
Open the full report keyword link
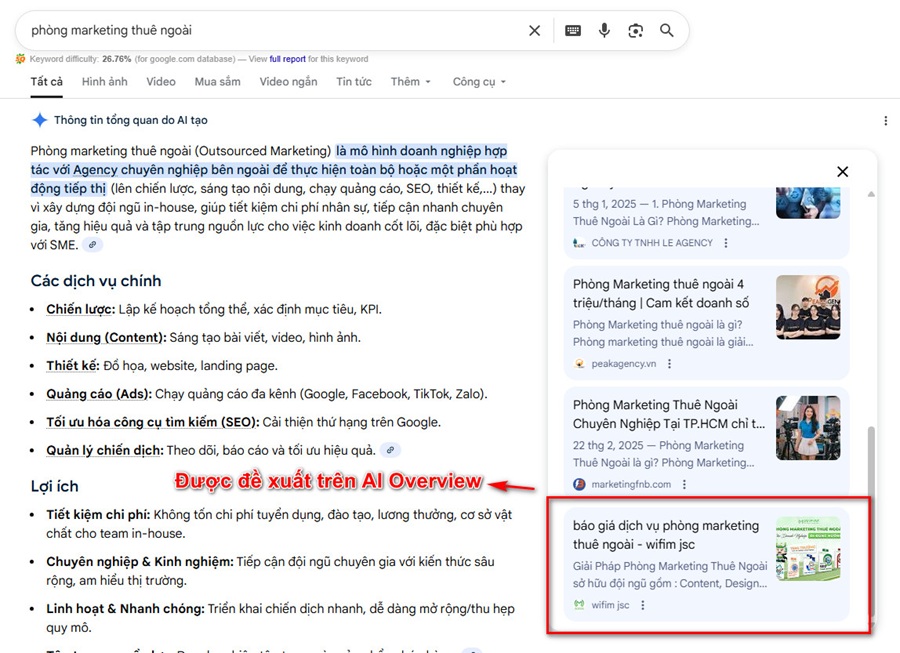tap(288, 59)
